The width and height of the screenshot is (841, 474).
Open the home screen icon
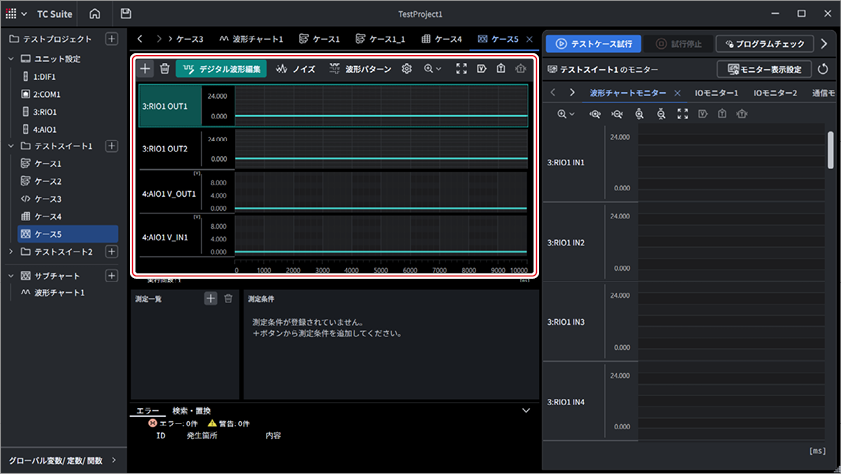(94, 14)
